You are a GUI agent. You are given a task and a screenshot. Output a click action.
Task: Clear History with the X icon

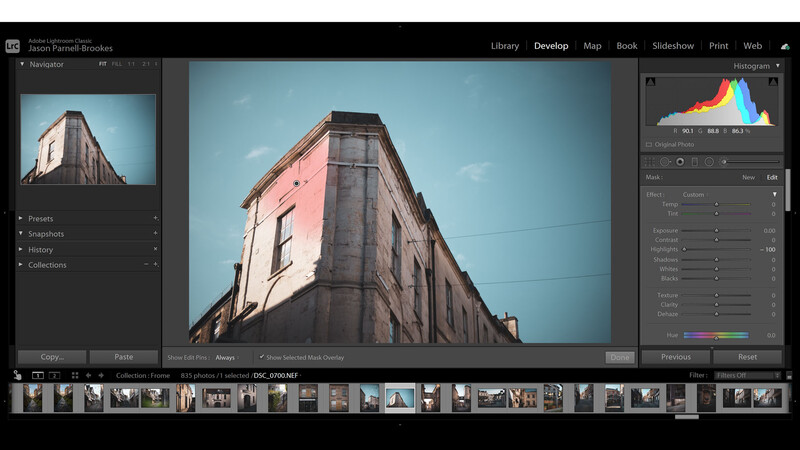156,249
